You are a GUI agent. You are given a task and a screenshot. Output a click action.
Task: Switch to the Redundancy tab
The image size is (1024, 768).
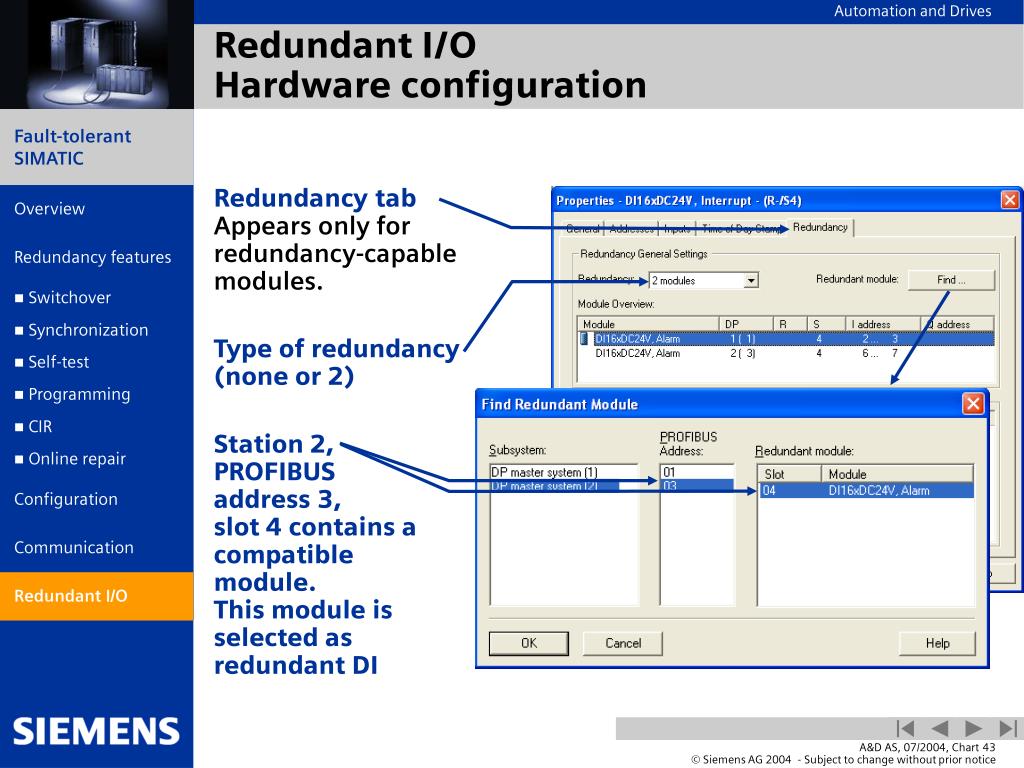point(820,227)
